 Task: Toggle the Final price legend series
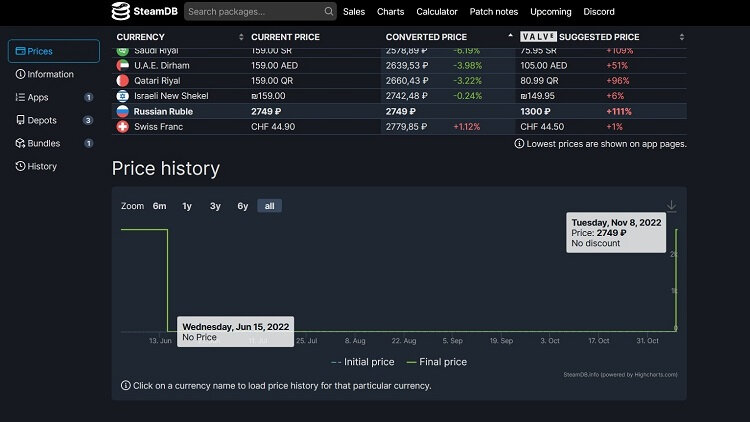click(436, 362)
